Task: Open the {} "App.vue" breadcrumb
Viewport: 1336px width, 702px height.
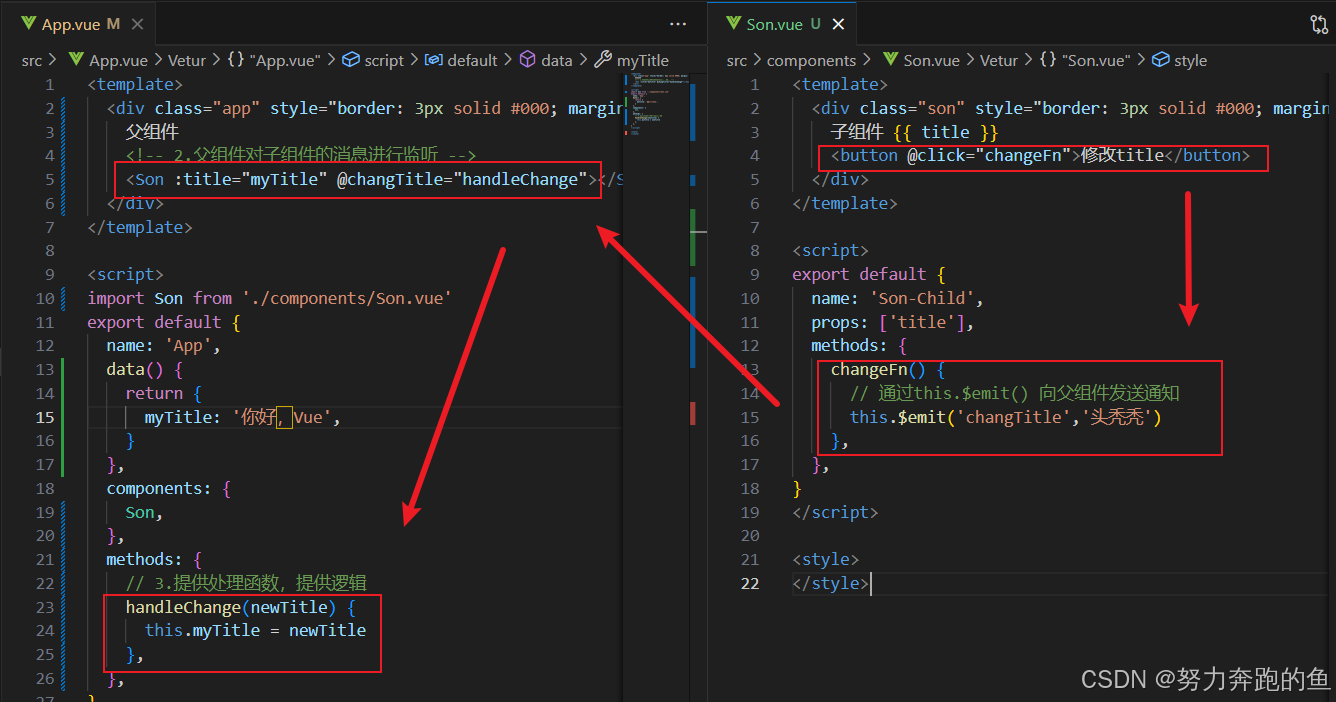Action: tap(273, 60)
